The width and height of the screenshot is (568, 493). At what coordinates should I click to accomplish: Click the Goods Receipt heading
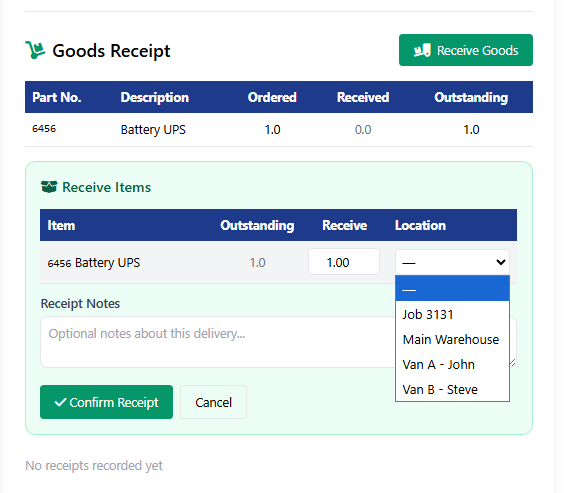(x=111, y=50)
